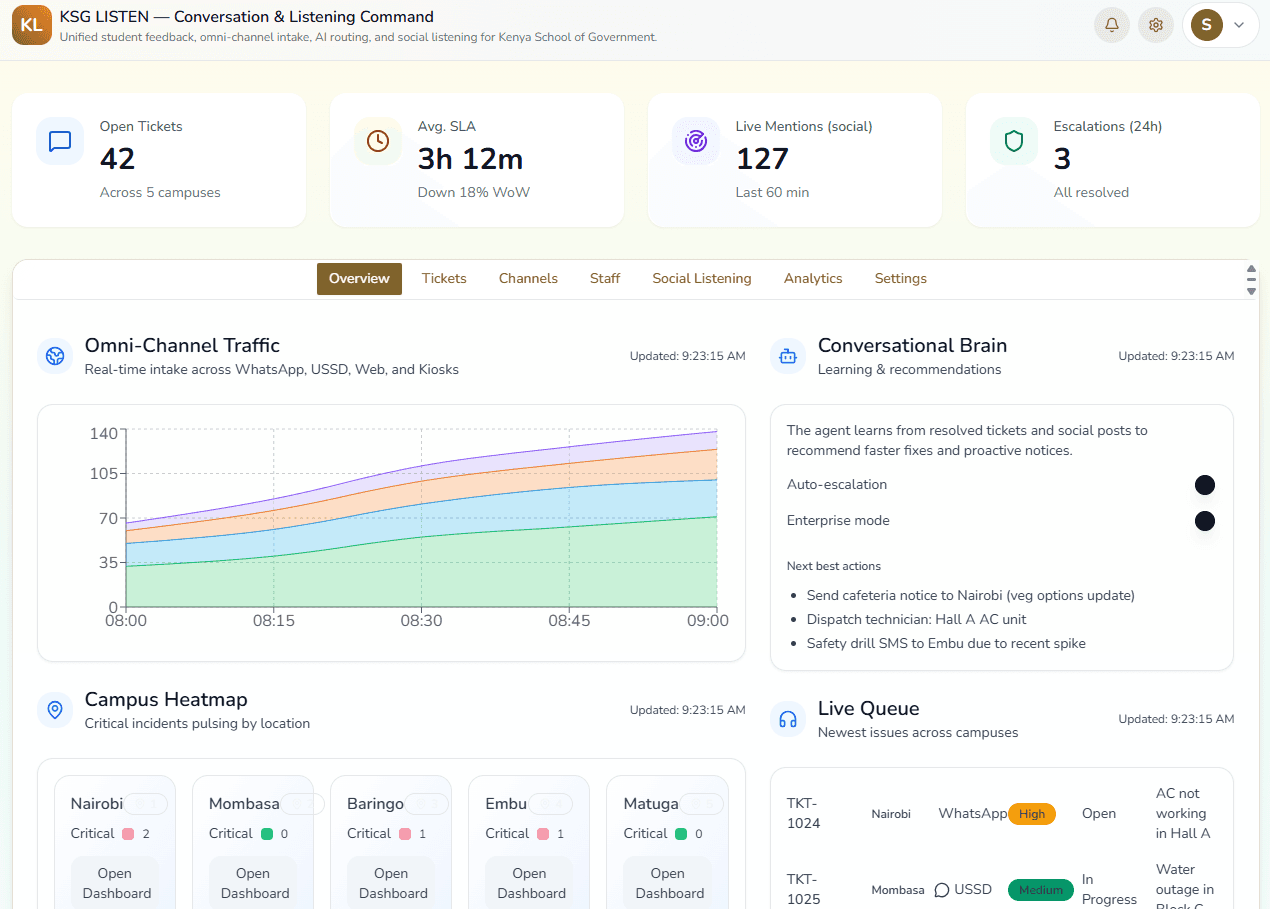This screenshot has width=1270, height=909.
Task: Expand the user profile dropdown chevron
Action: 1239,25
